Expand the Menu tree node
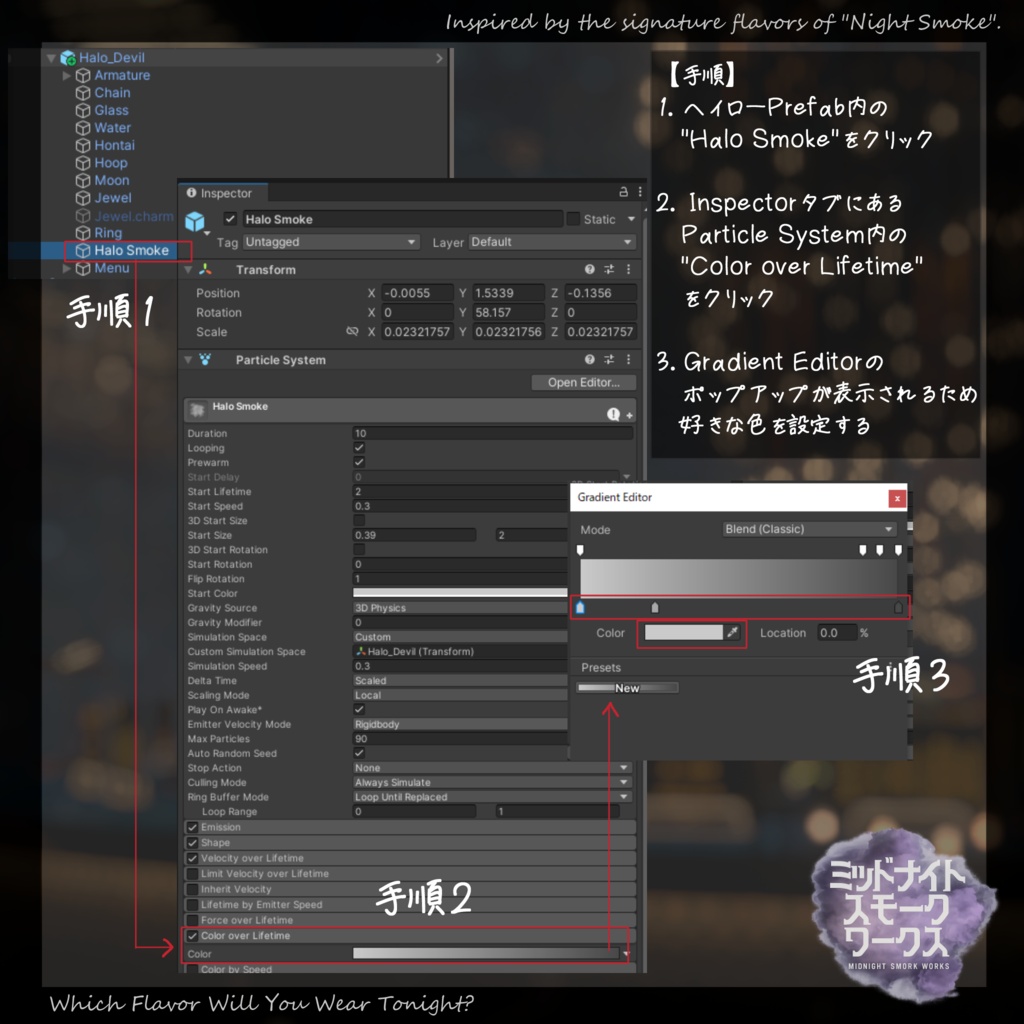 pyautogui.click(x=66, y=268)
